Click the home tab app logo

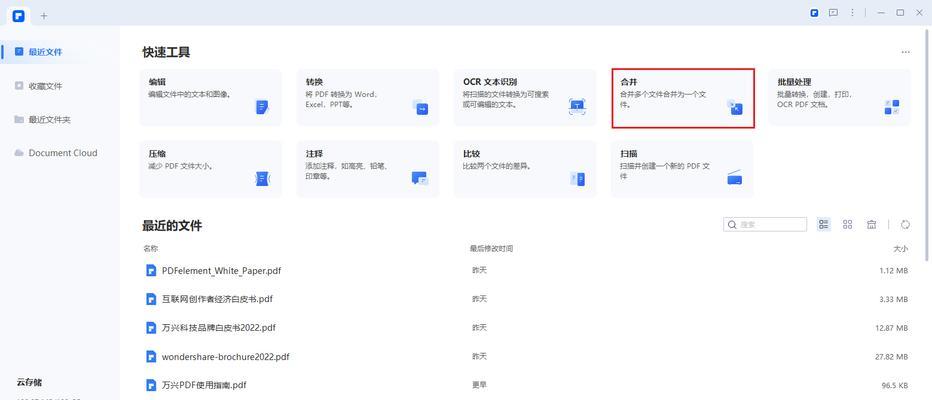(x=19, y=15)
